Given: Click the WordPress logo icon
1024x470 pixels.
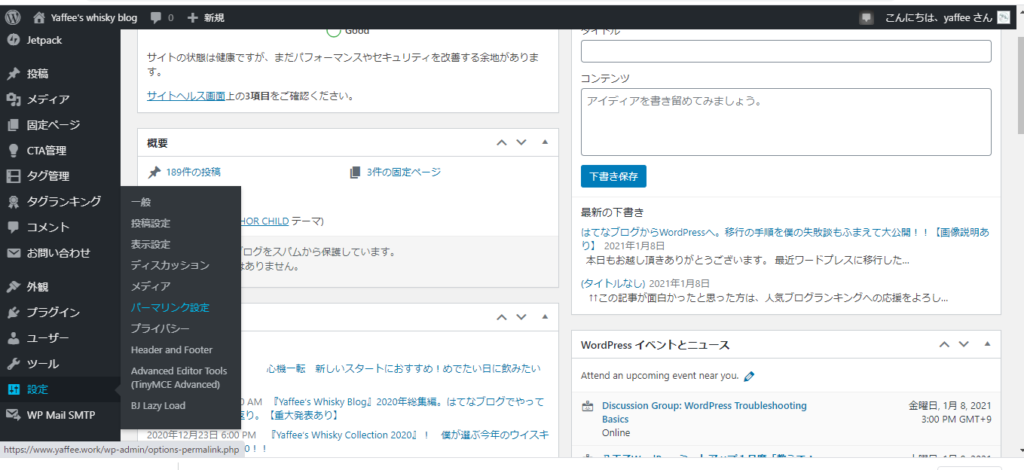Looking at the screenshot, I should point(12,18).
